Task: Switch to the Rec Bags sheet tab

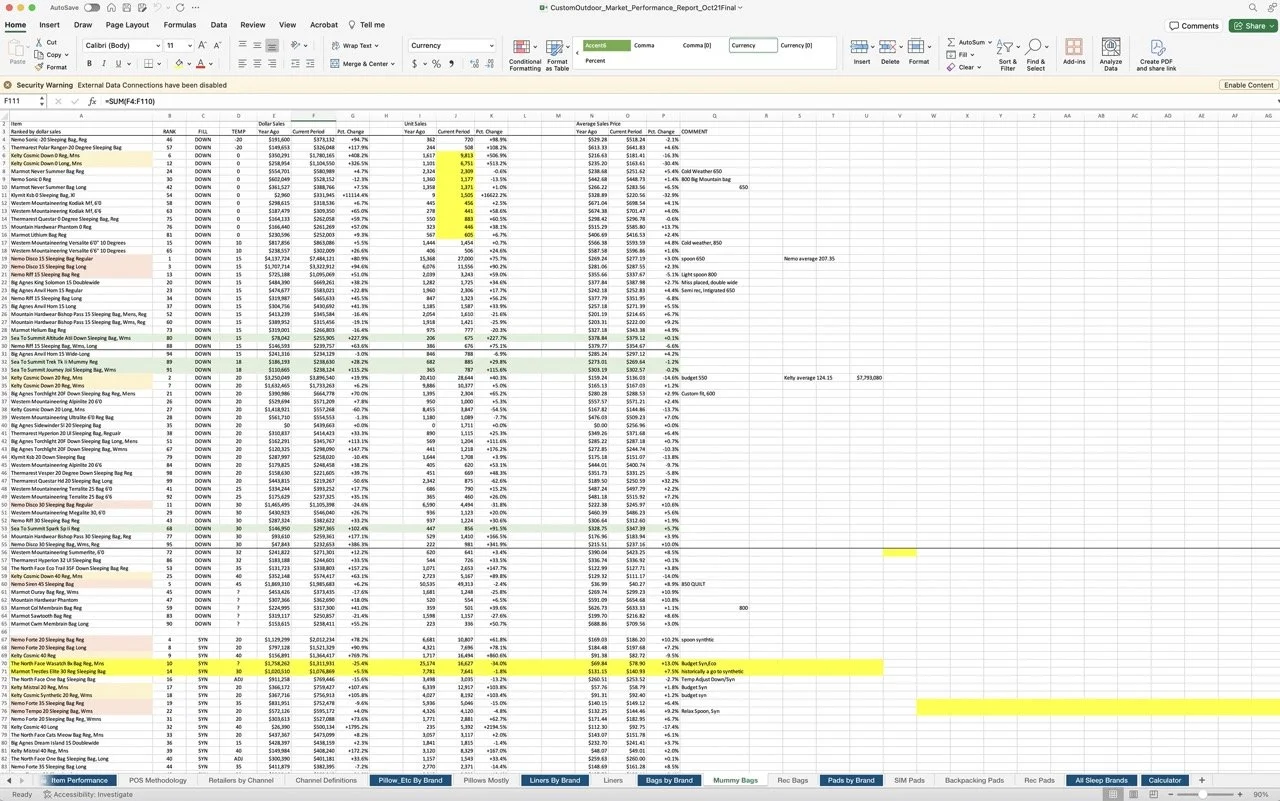Action: pyautogui.click(x=793, y=780)
